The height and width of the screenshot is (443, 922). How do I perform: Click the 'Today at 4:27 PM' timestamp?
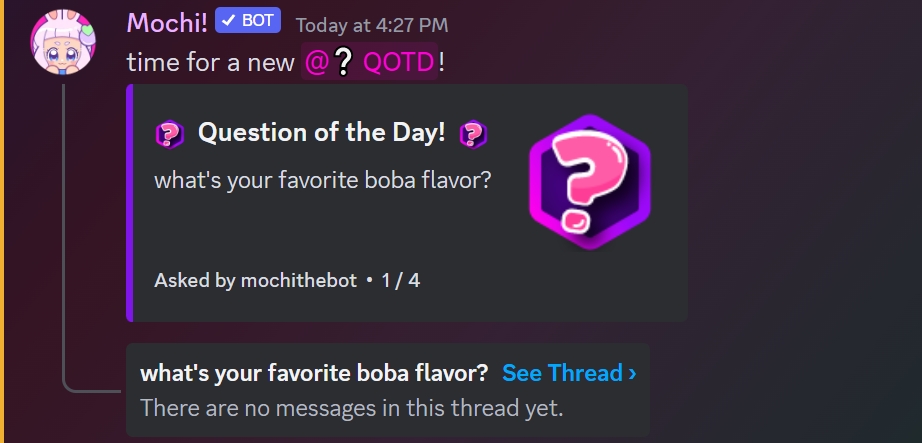[372, 23]
